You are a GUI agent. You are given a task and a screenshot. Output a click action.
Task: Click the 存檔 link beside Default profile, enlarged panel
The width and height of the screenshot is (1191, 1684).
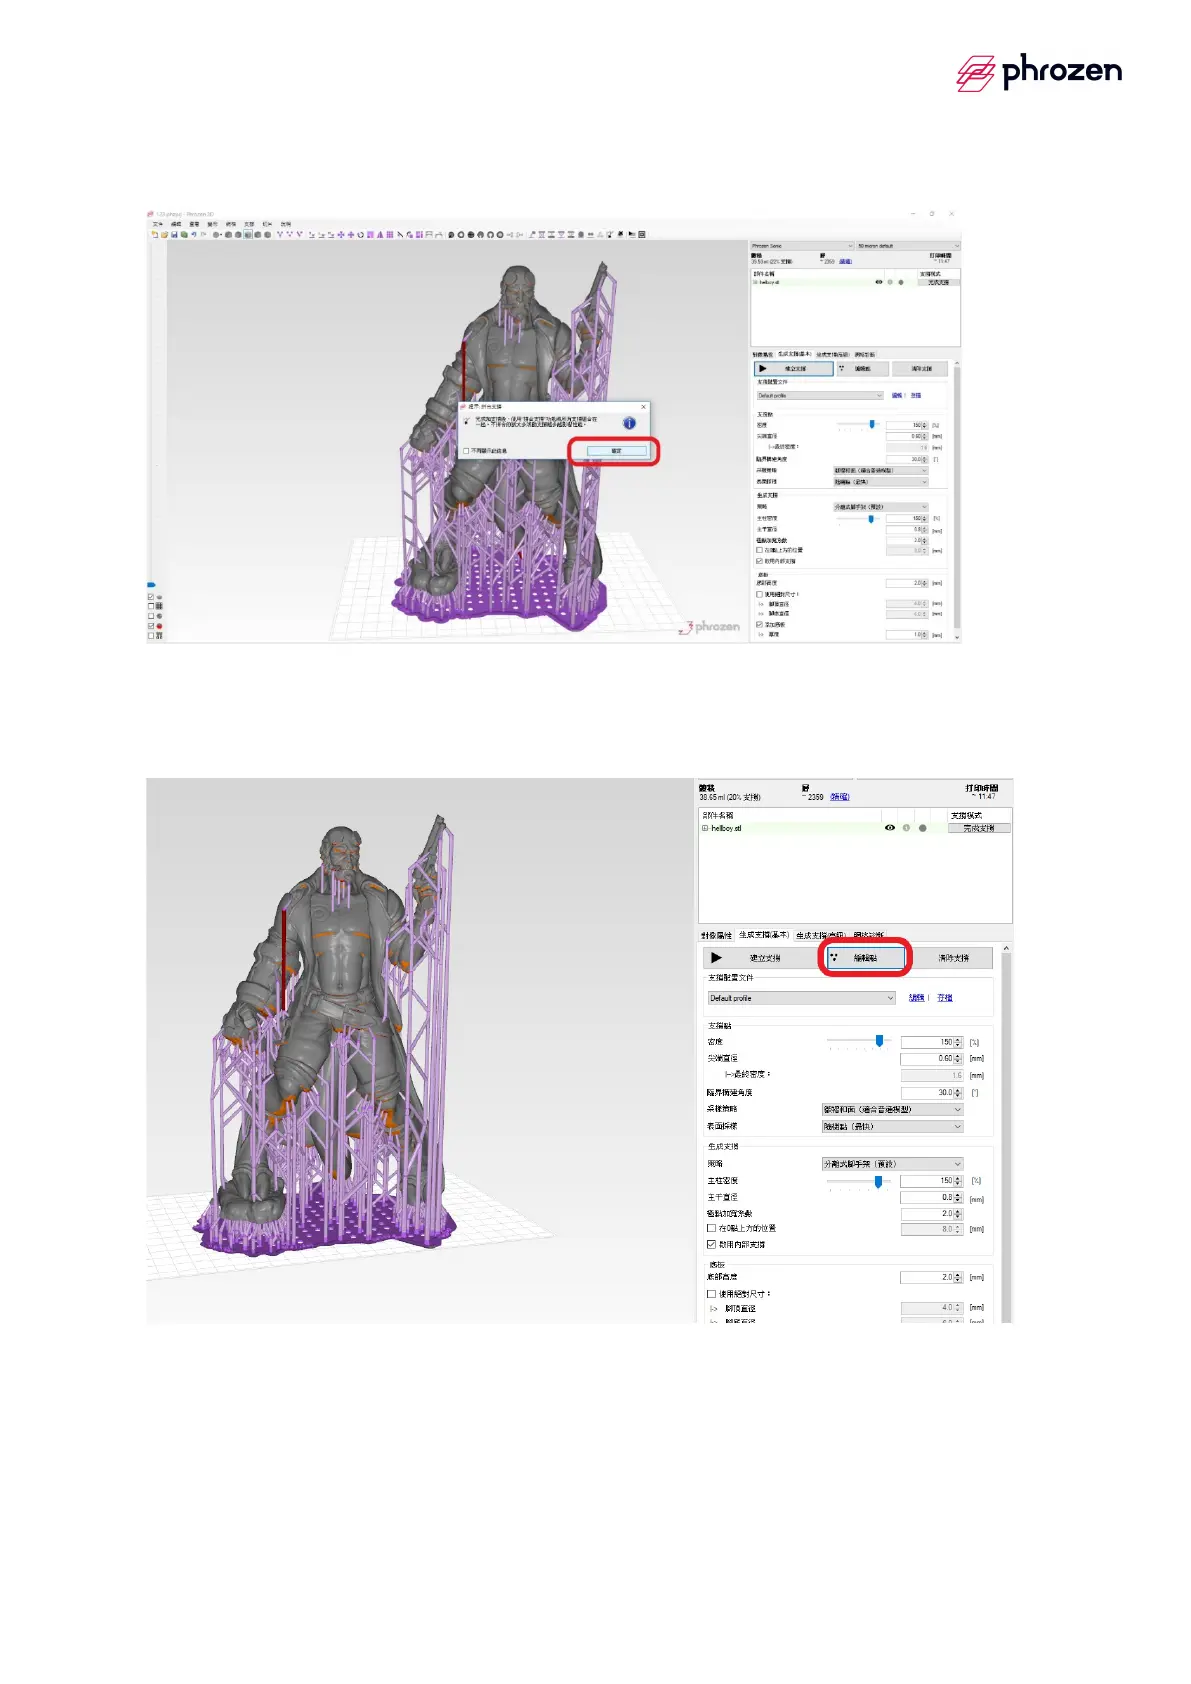coord(945,998)
